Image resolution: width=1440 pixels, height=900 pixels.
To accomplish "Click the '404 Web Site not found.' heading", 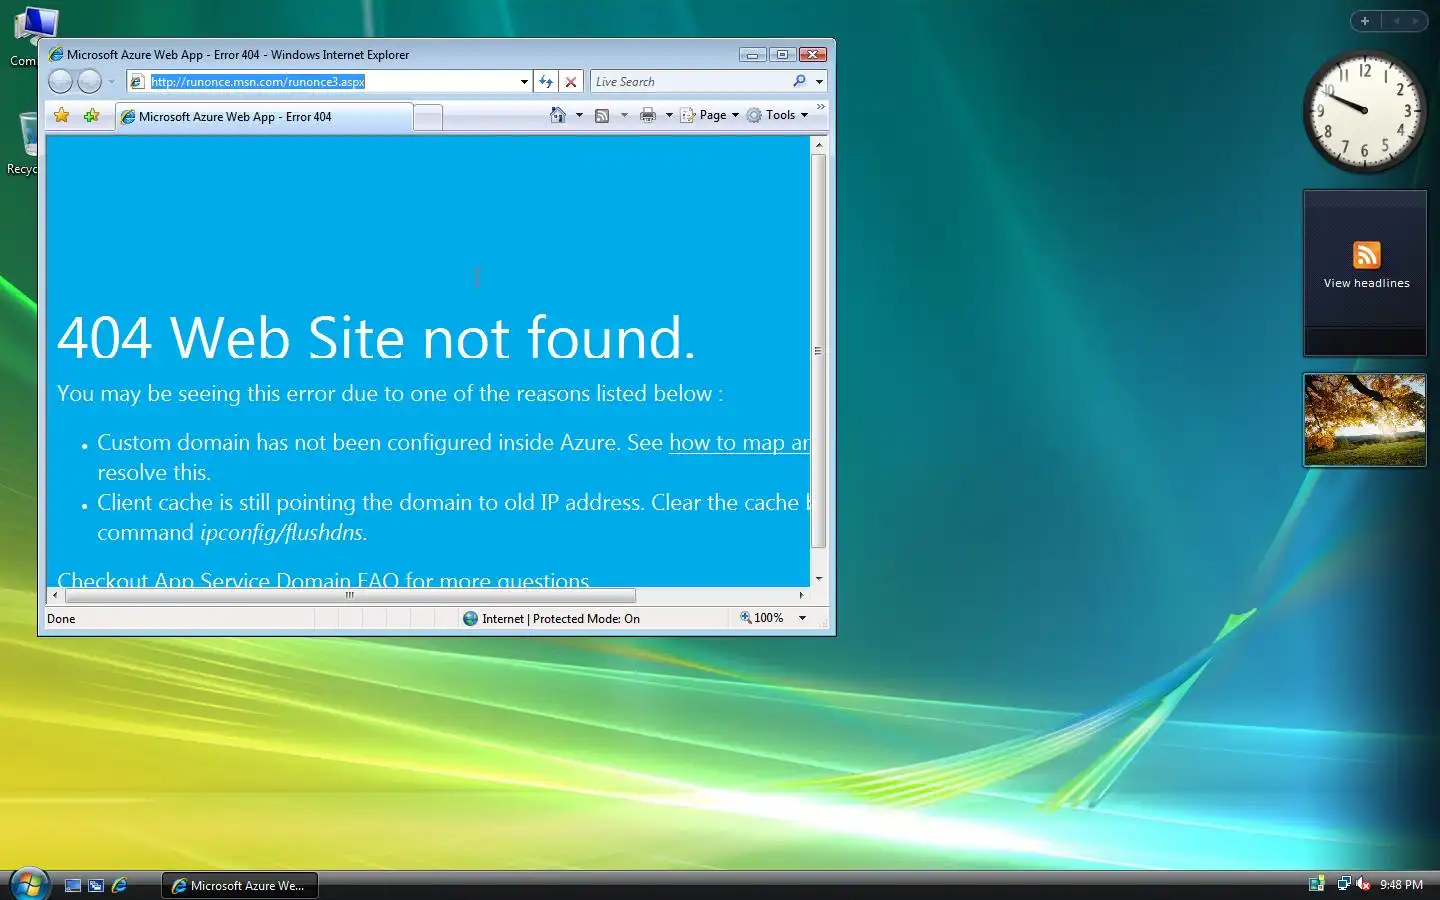I will point(376,337).
